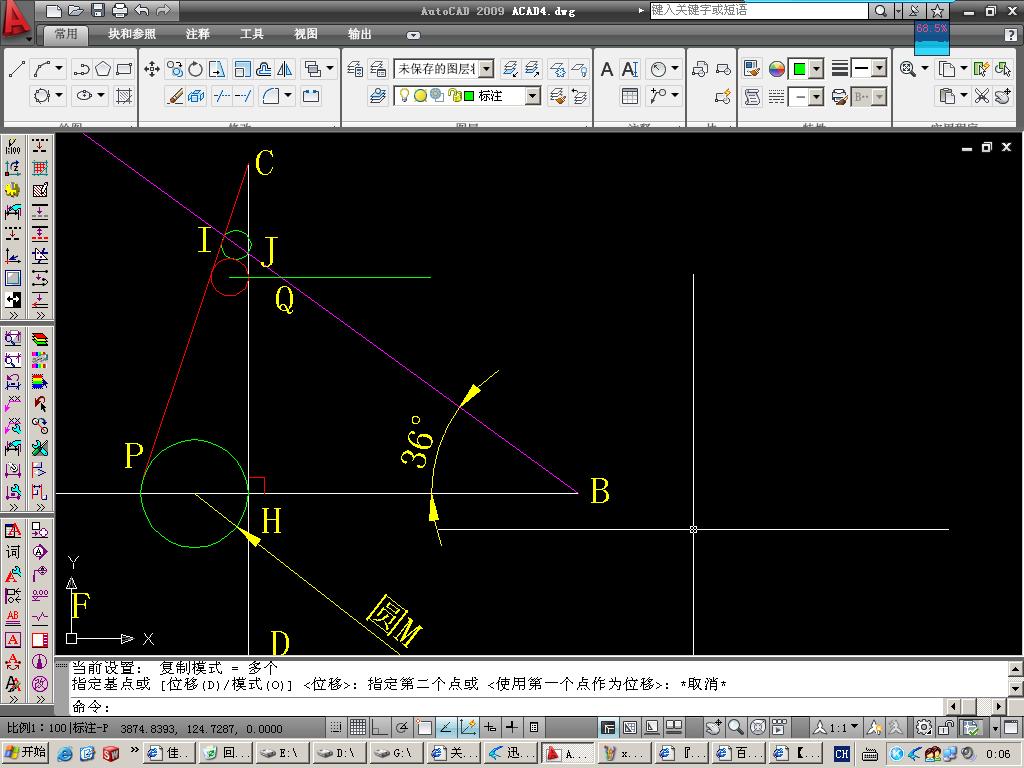
Task: Select the Rectangle drawing tool
Action: point(123,69)
